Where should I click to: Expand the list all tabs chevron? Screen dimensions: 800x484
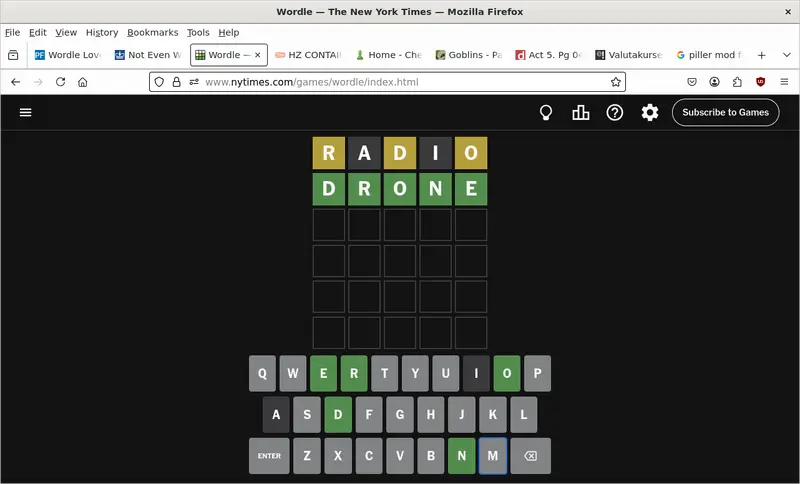[x=786, y=55]
